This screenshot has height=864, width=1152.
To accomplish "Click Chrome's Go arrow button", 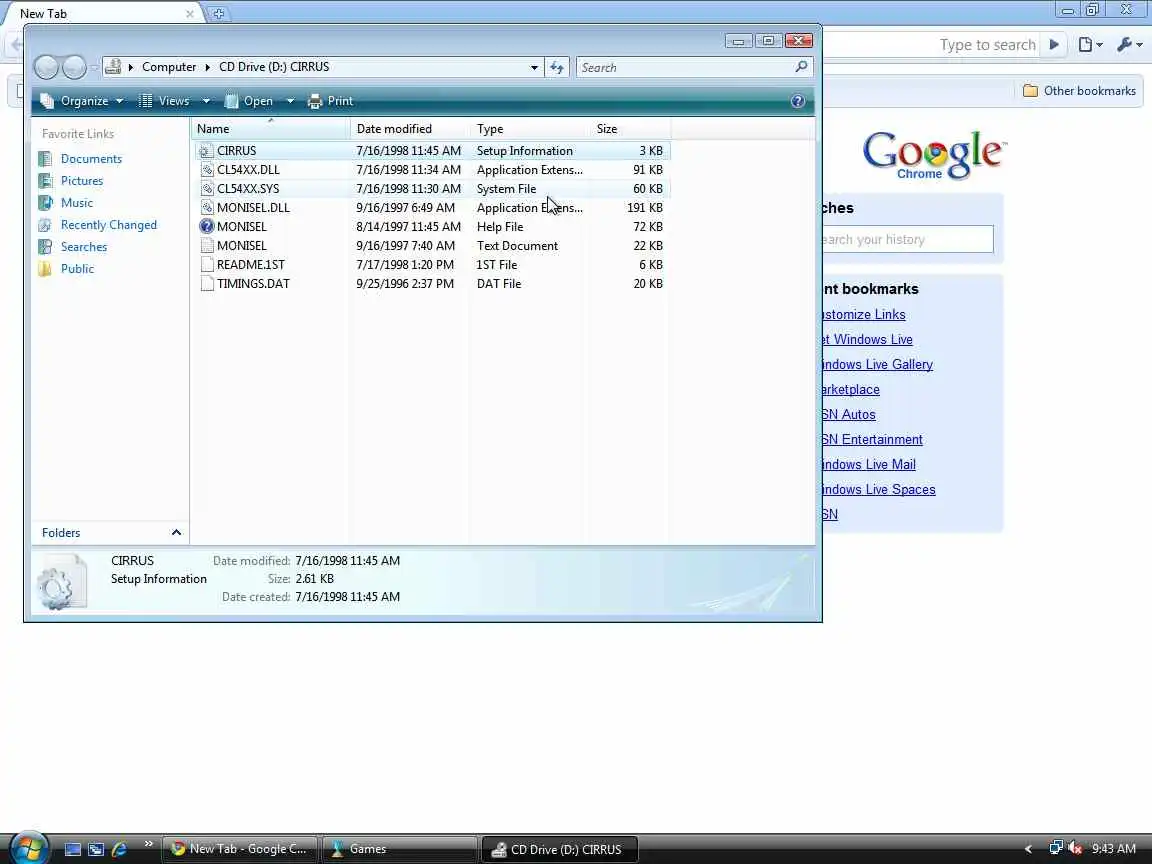I will (1054, 45).
